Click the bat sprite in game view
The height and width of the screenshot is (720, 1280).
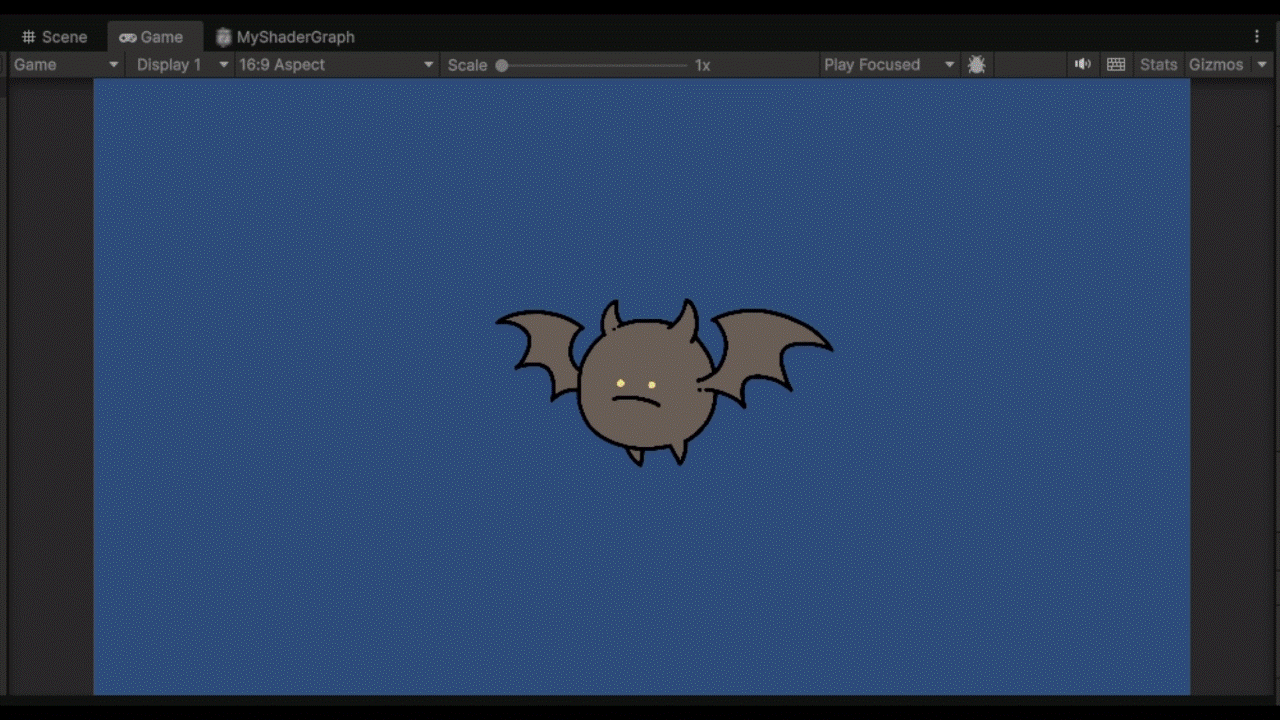pos(648,385)
